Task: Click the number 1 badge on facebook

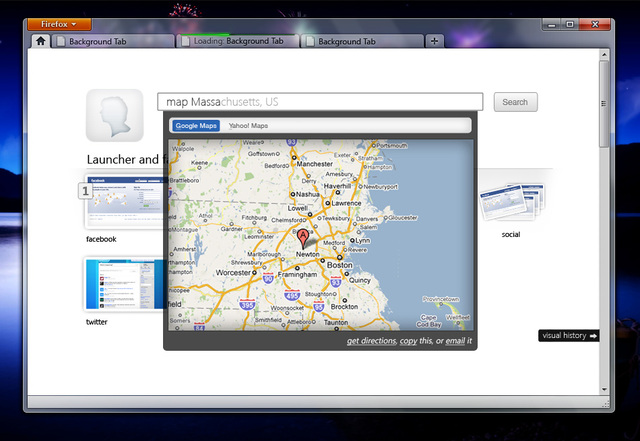Action: pos(85,191)
